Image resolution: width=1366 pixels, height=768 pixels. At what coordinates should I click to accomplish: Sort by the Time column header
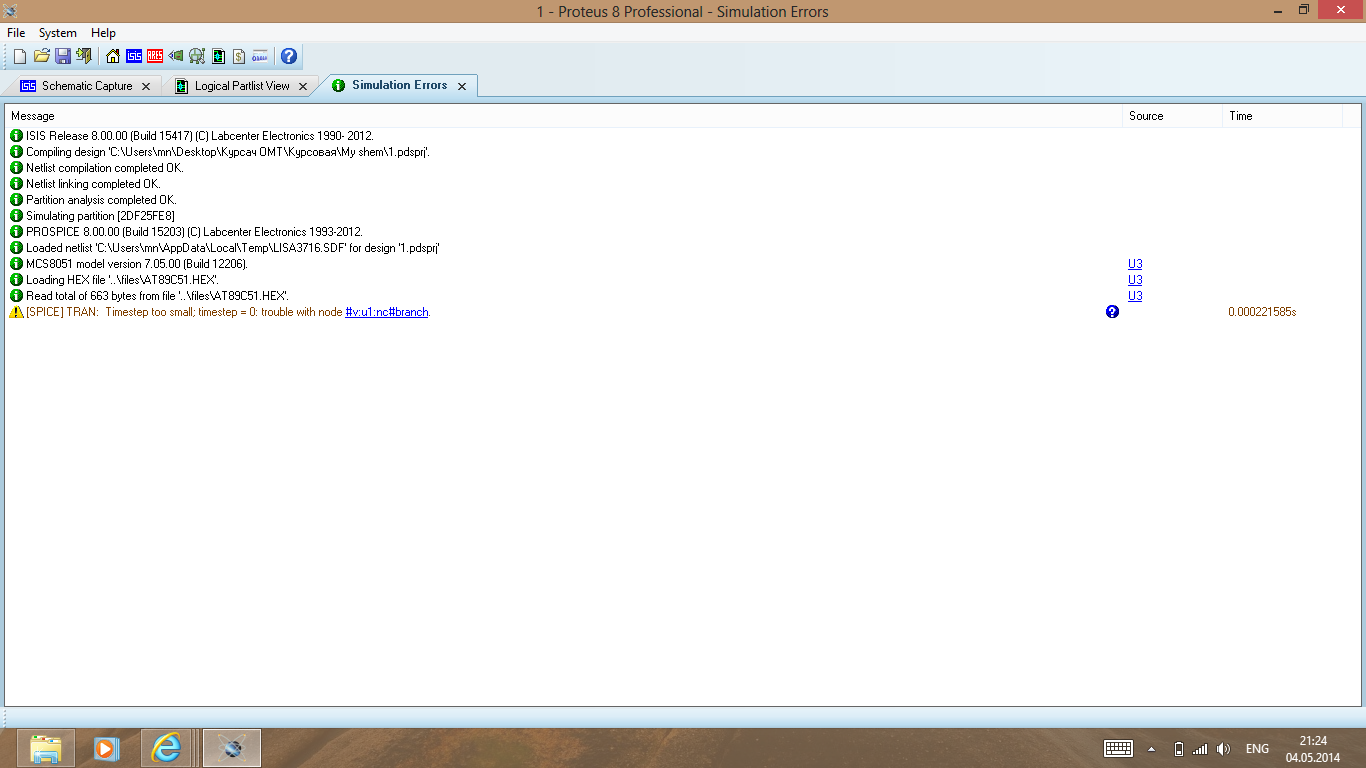click(1282, 116)
